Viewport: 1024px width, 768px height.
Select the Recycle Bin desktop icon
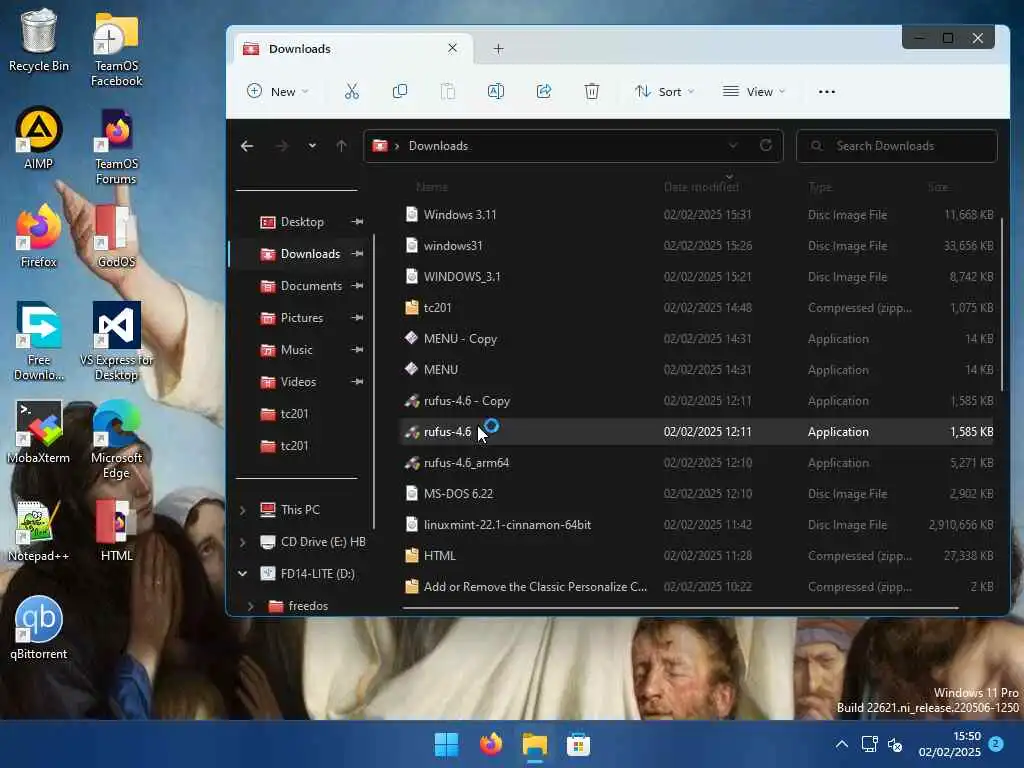tap(39, 40)
